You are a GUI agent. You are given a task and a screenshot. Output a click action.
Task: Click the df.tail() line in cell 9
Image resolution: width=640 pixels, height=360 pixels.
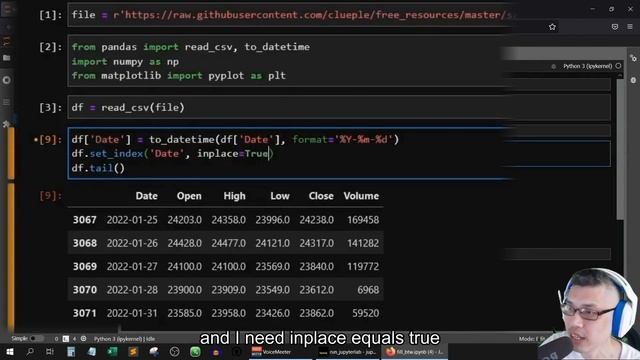(x=98, y=168)
